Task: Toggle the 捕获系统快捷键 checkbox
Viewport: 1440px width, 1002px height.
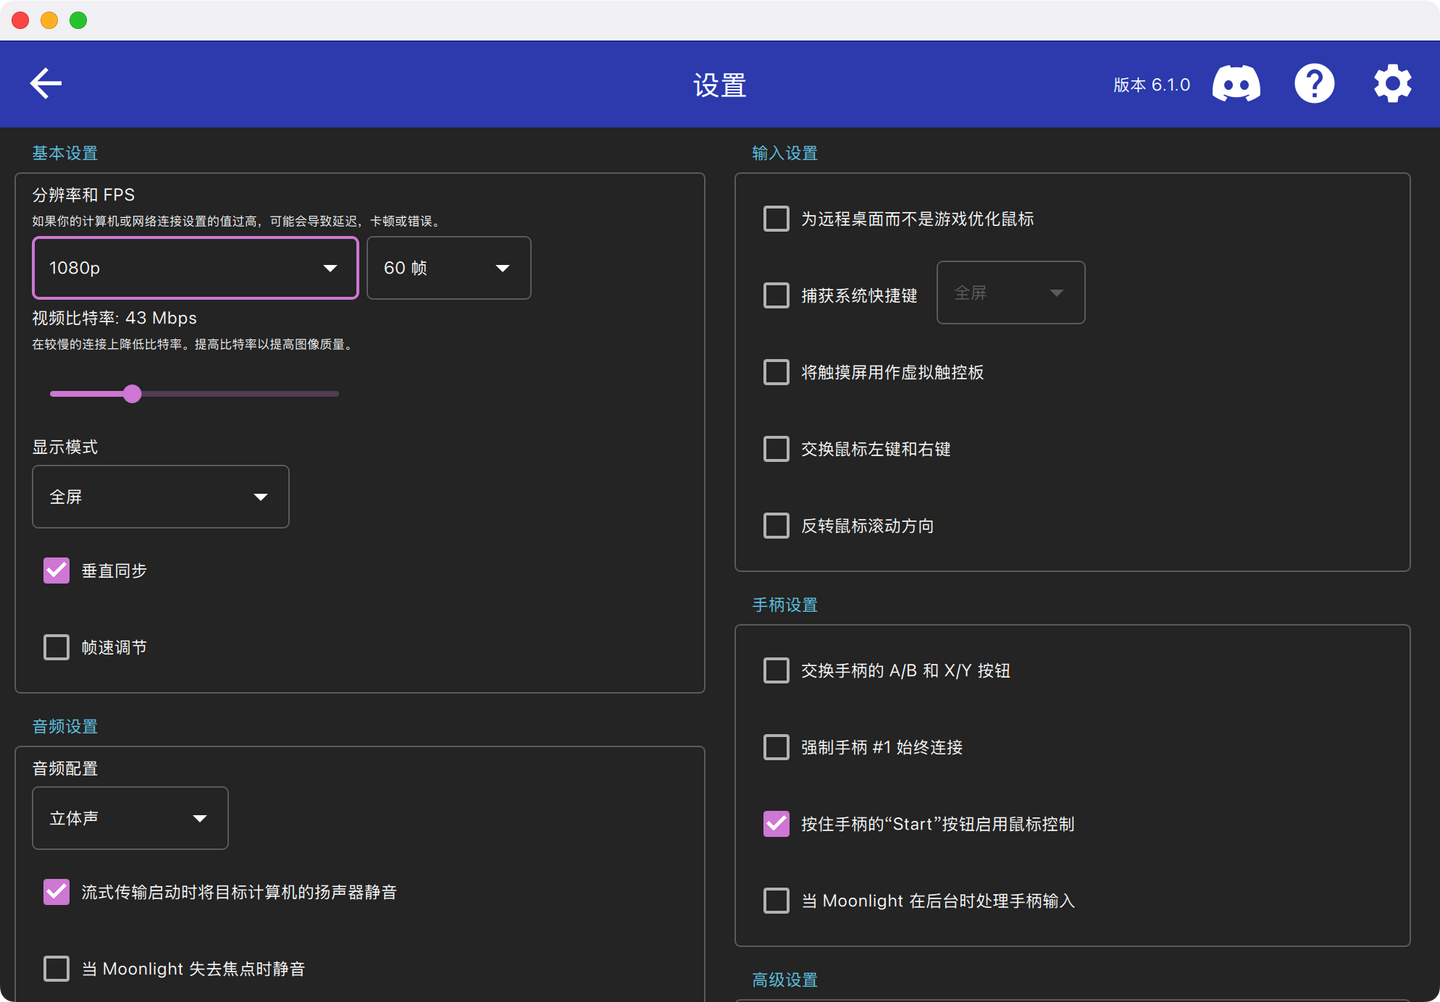Action: click(777, 296)
